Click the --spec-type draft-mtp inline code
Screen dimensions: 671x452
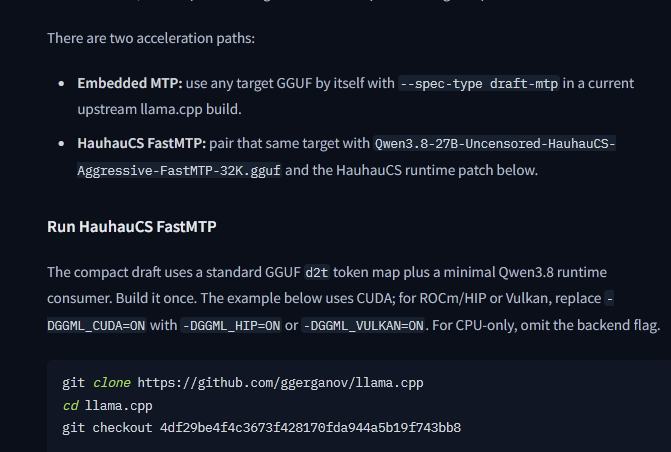tap(479, 83)
